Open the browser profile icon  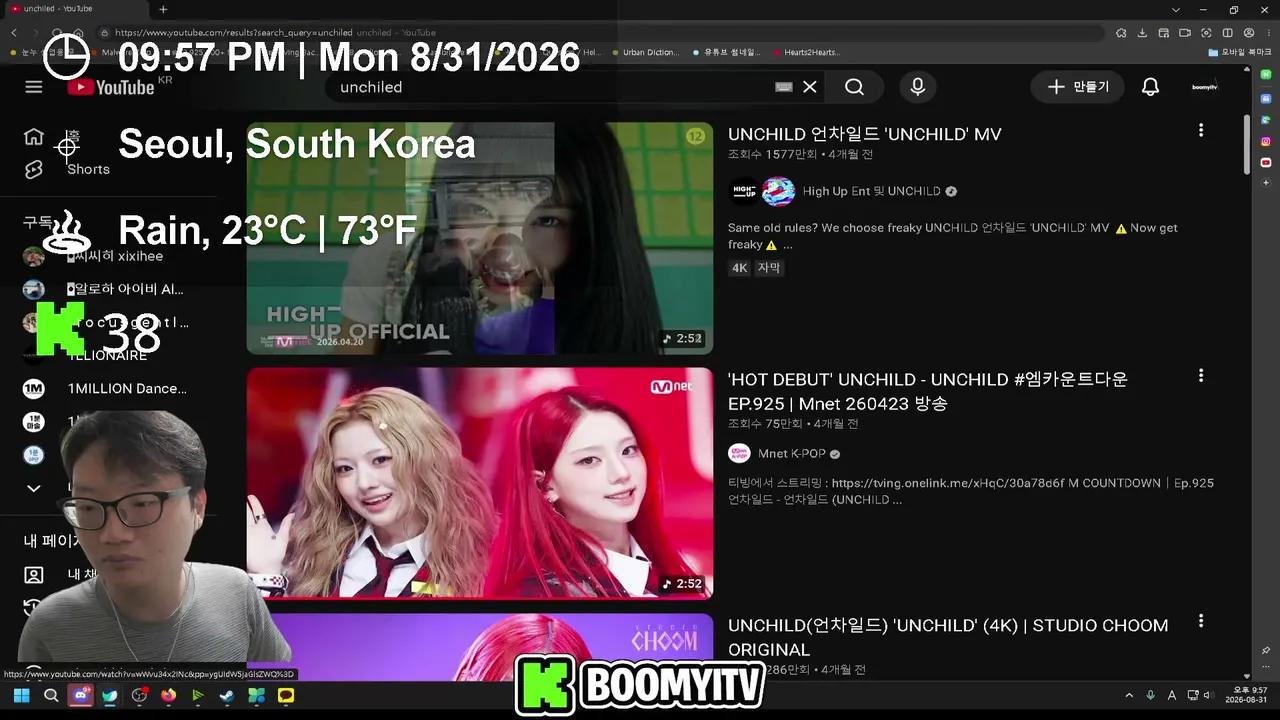(1248, 33)
